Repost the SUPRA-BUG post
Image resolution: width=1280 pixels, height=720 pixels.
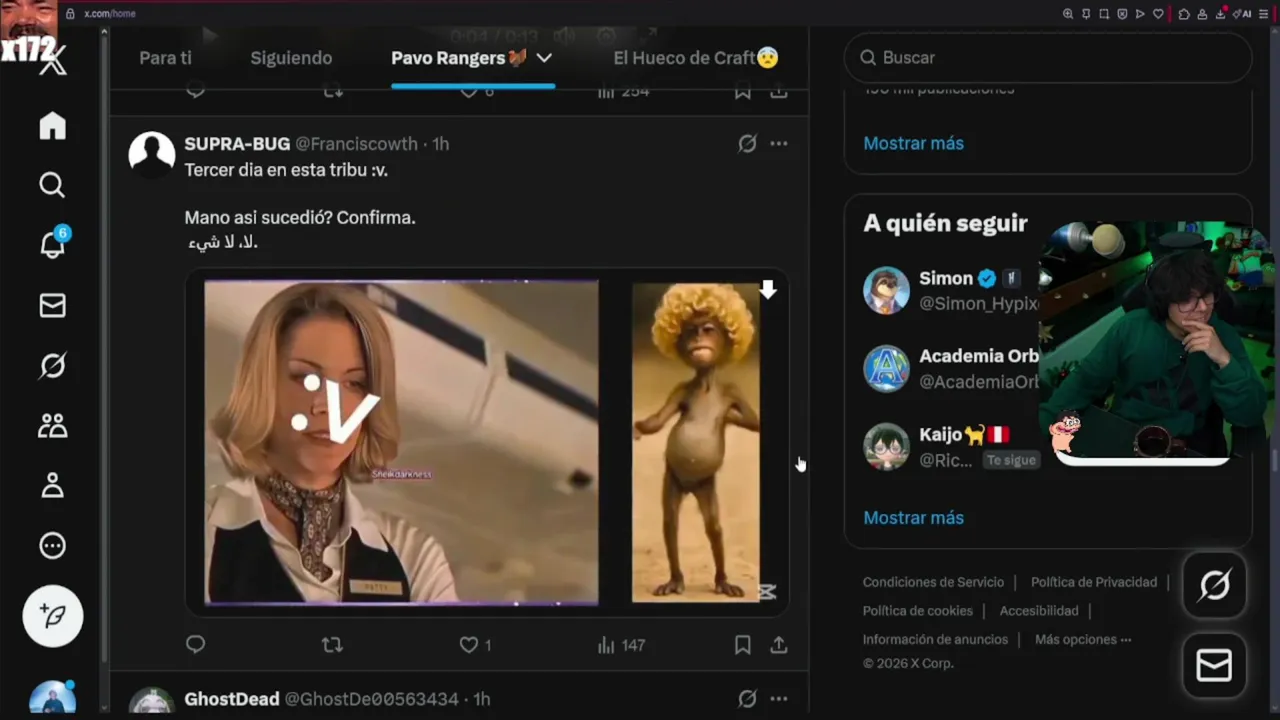click(x=332, y=645)
